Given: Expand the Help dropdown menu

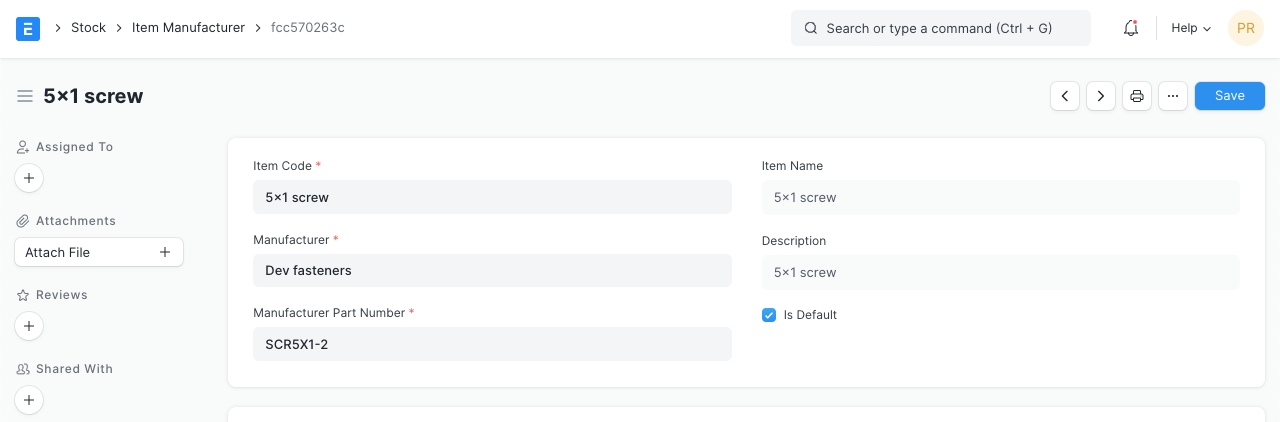Looking at the screenshot, I should click(x=1190, y=28).
